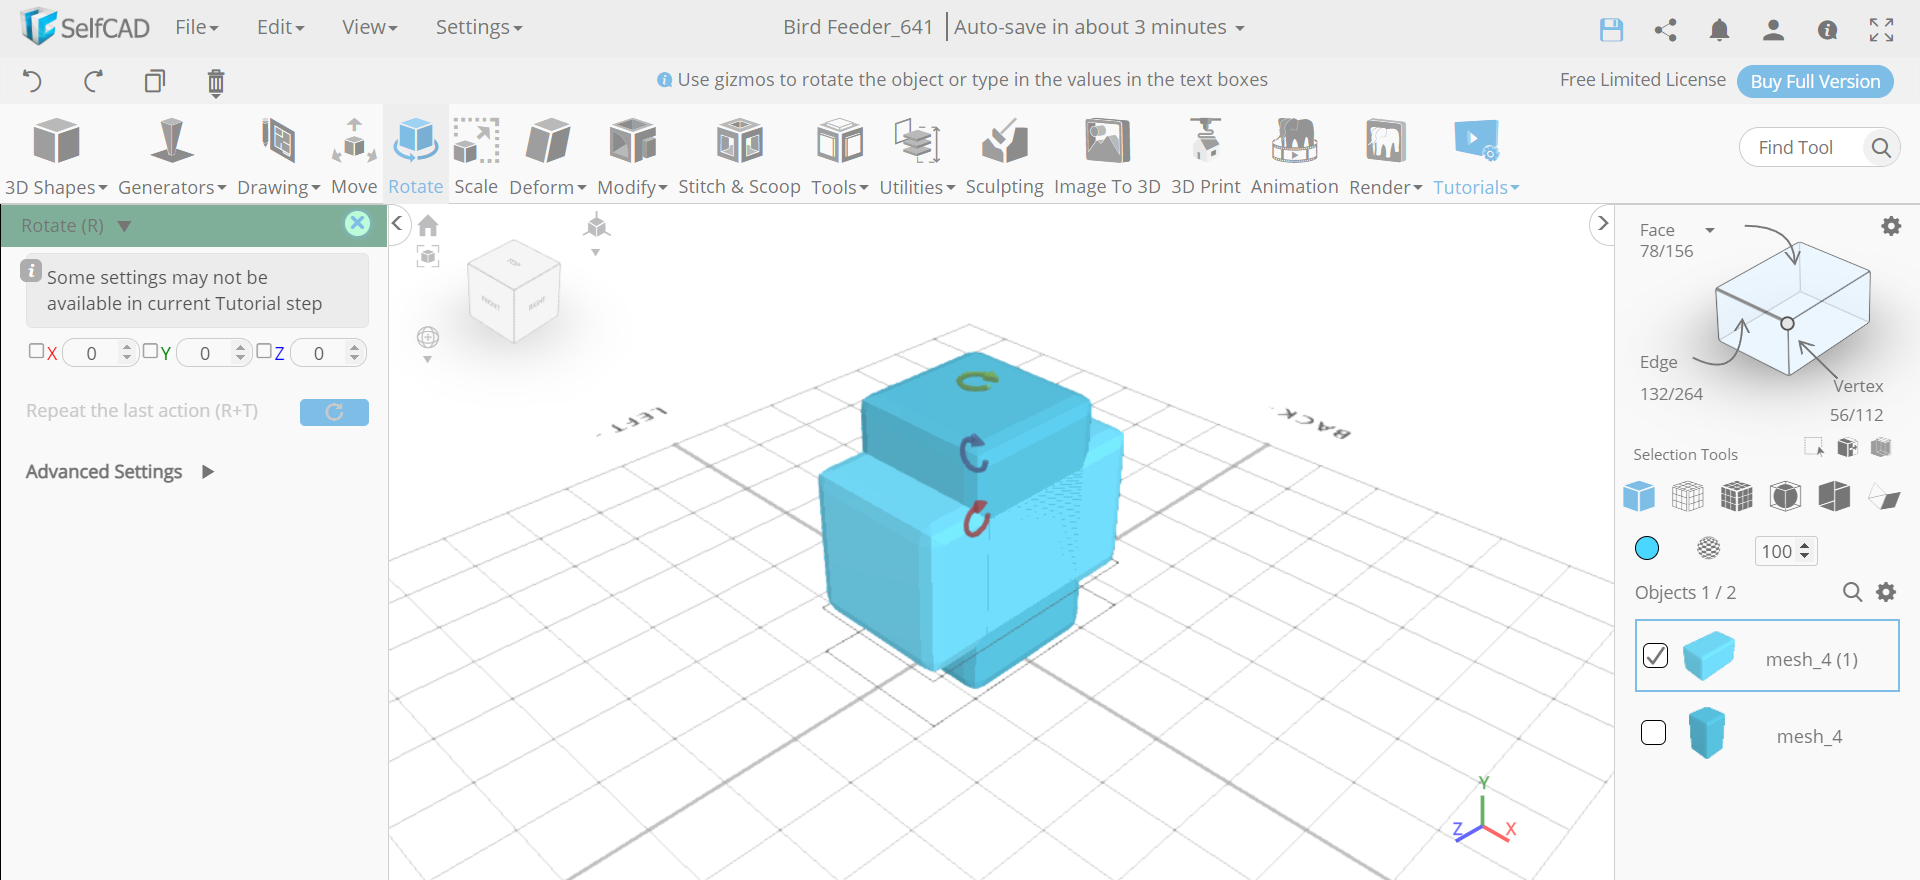Screen dimensions: 1920x880
Task: Click the blue object color swatch
Action: point(1646,548)
